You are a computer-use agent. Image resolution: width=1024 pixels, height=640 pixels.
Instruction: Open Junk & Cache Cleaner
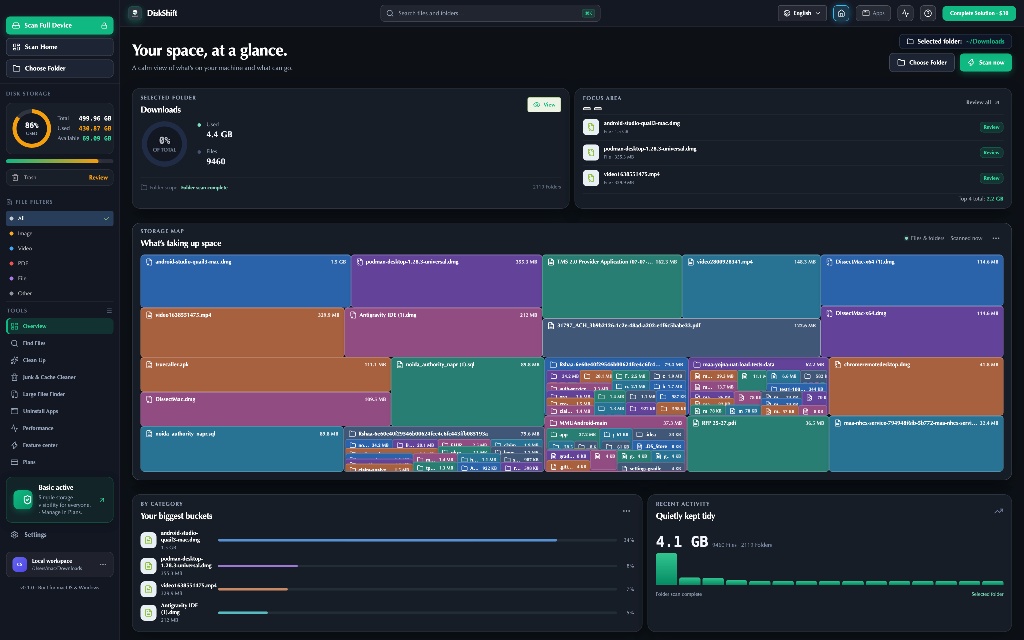pyautogui.click(x=59, y=377)
